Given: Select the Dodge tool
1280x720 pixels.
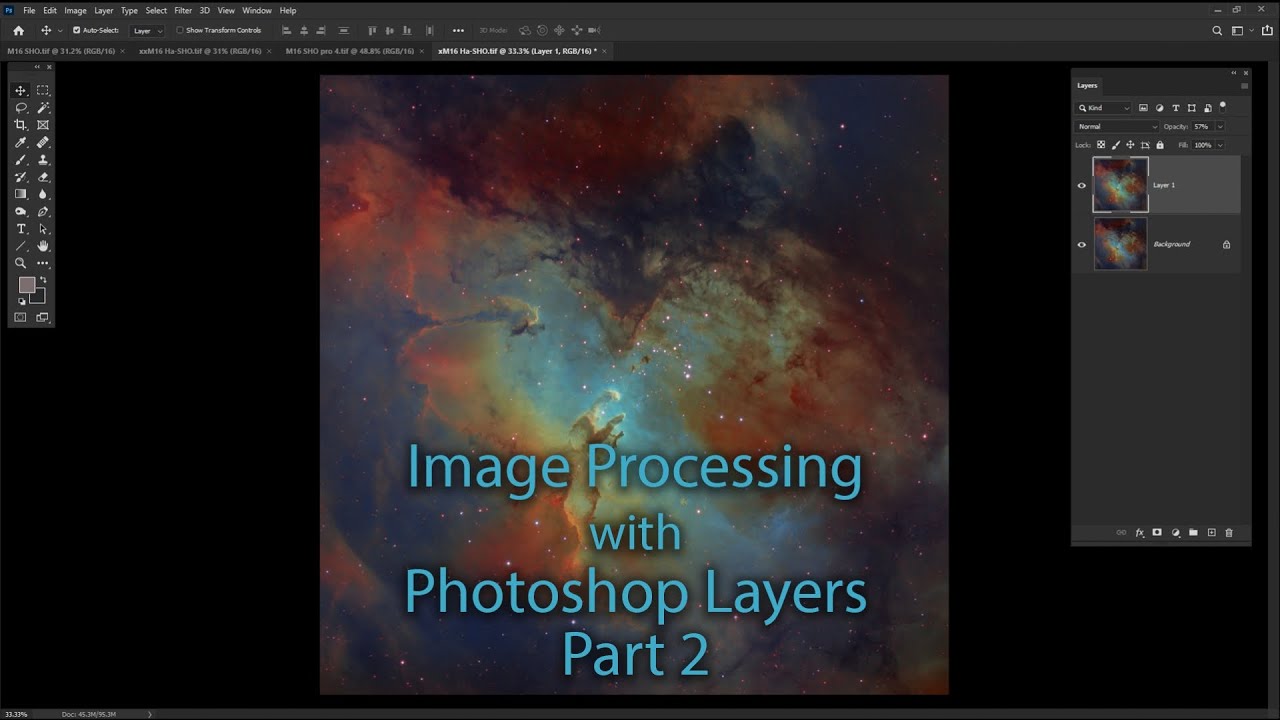Looking at the screenshot, I should pyautogui.click(x=20, y=212).
